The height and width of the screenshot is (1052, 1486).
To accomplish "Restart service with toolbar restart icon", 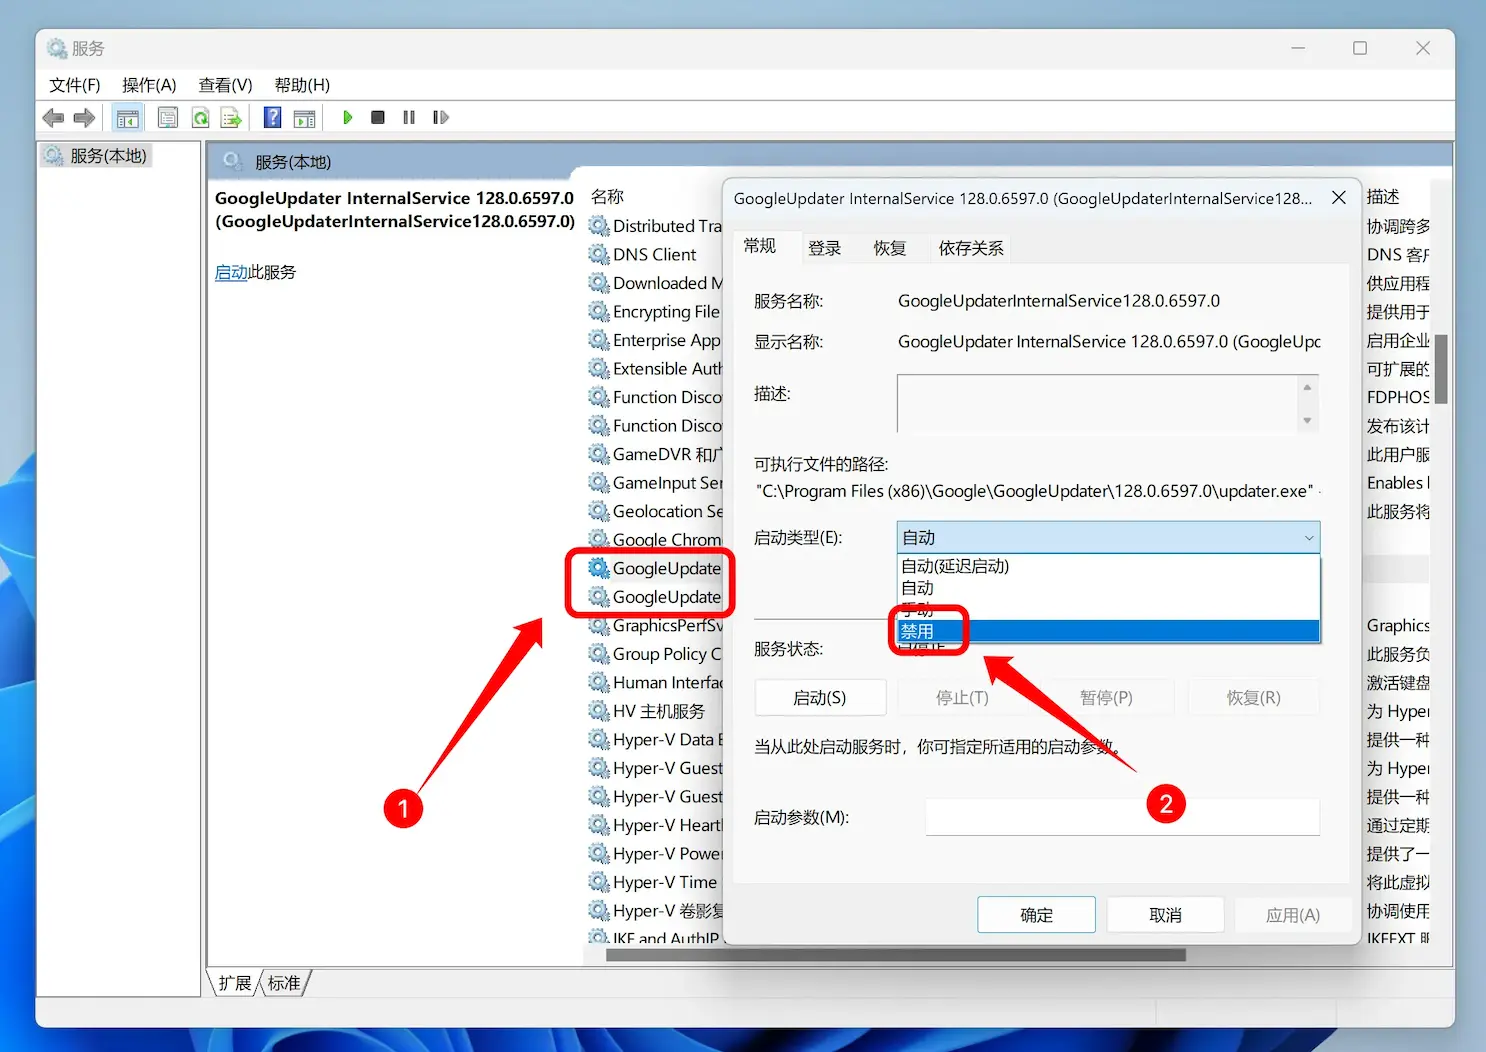I will tap(441, 118).
